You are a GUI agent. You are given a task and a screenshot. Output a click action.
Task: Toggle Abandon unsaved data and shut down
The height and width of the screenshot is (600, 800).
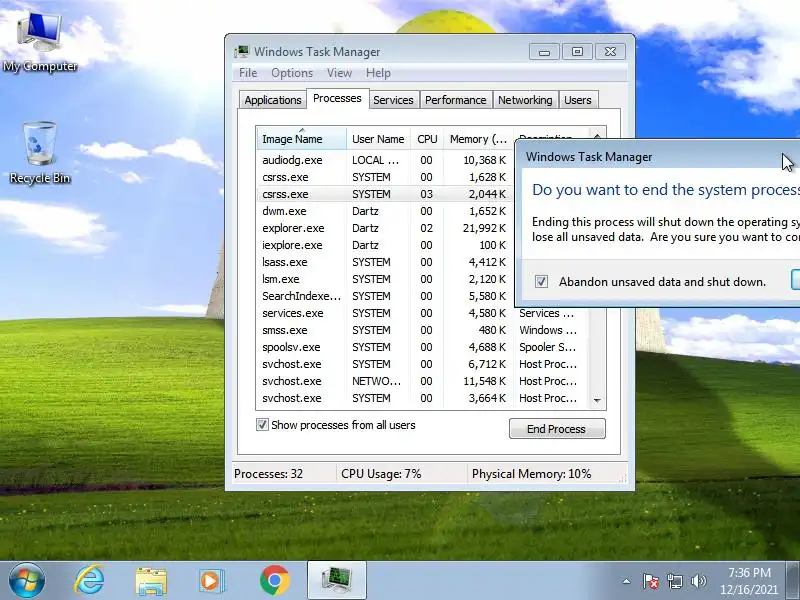(x=541, y=282)
